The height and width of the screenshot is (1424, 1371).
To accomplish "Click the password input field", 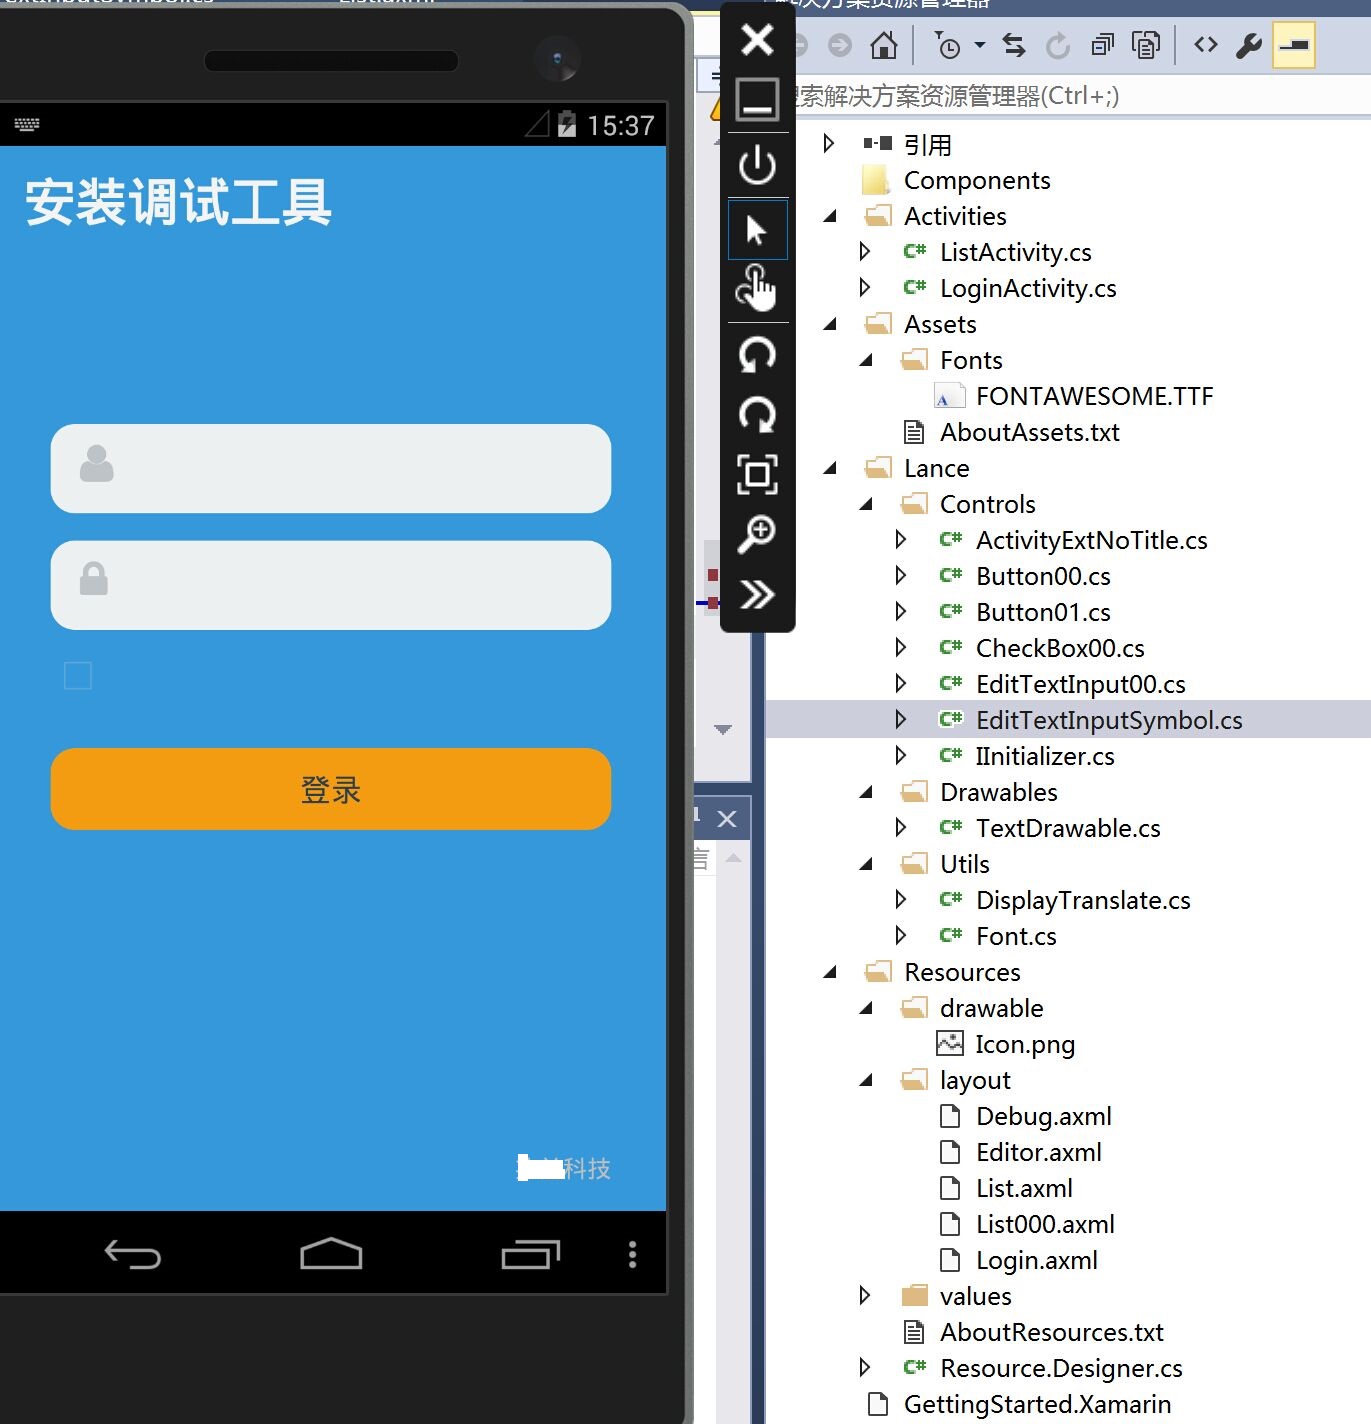I will (x=331, y=585).
